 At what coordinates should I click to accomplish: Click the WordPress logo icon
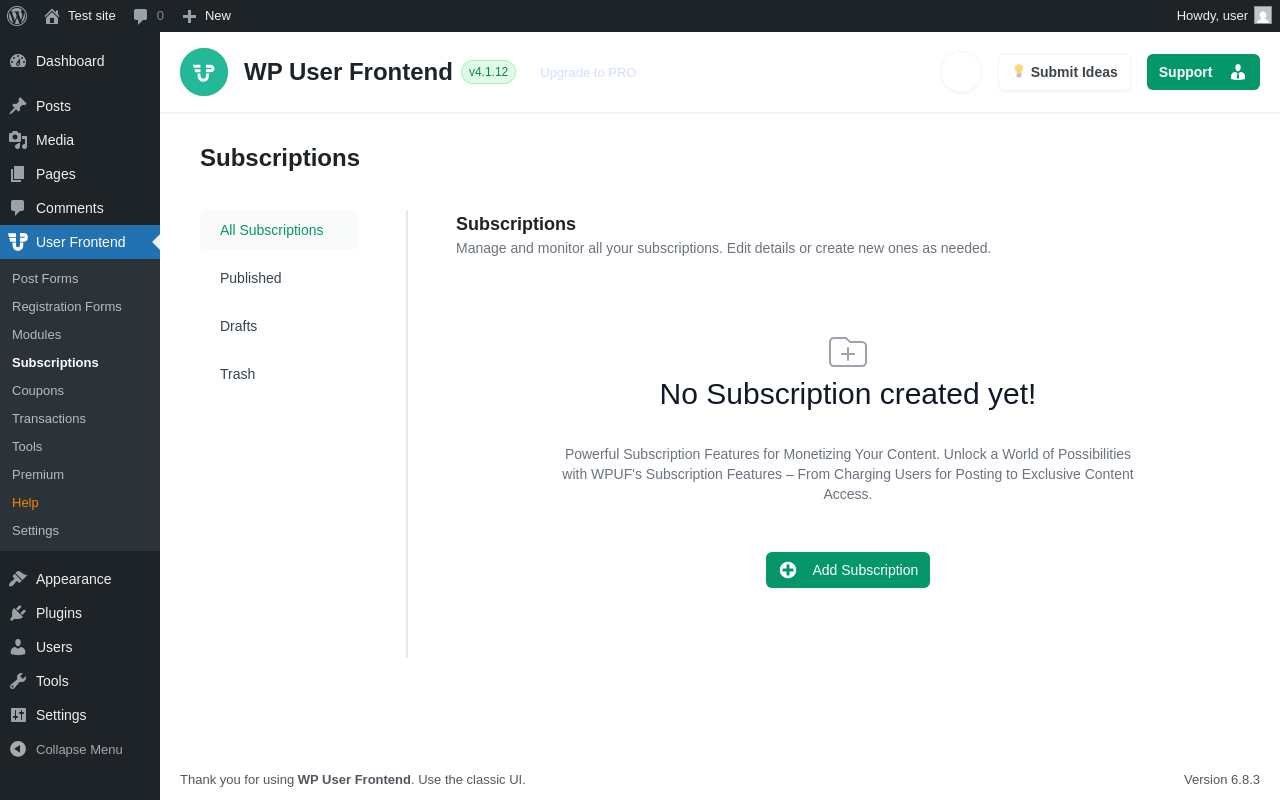click(x=17, y=16)
